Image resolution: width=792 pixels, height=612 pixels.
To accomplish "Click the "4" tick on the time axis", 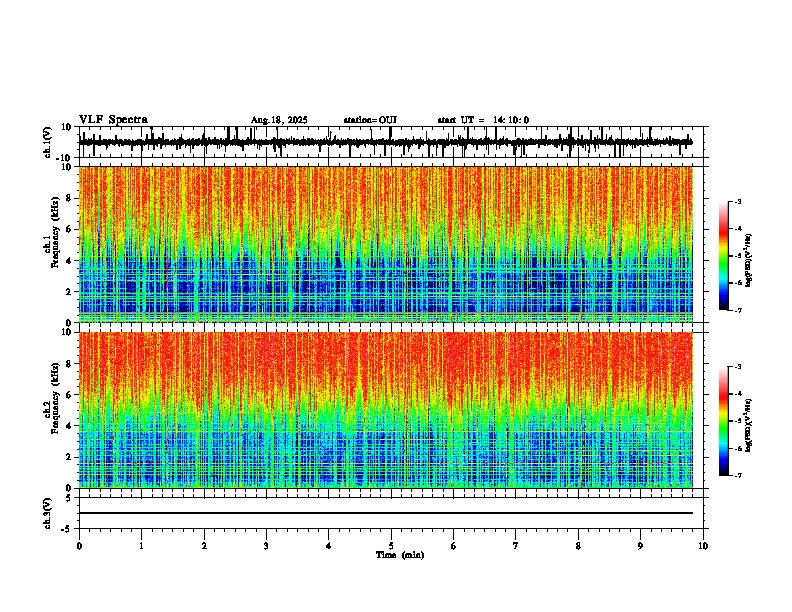I will (329, 546).
